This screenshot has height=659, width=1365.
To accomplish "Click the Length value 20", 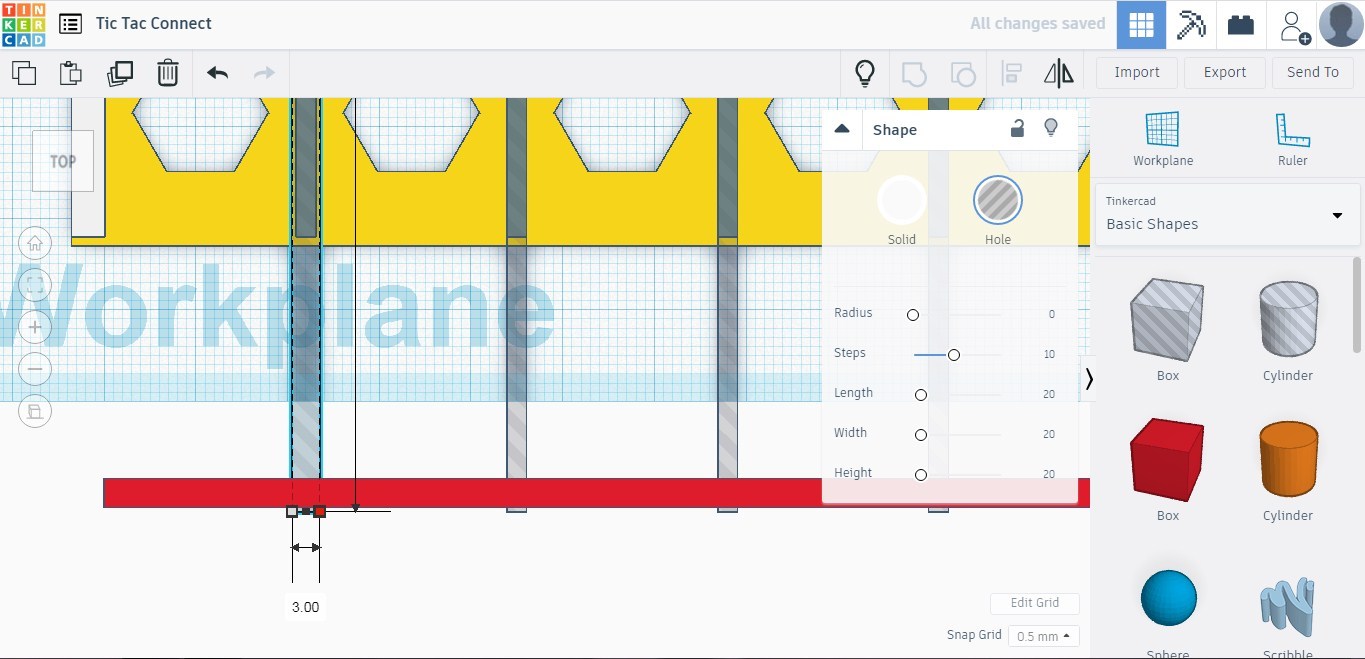I will (1049, 394).
